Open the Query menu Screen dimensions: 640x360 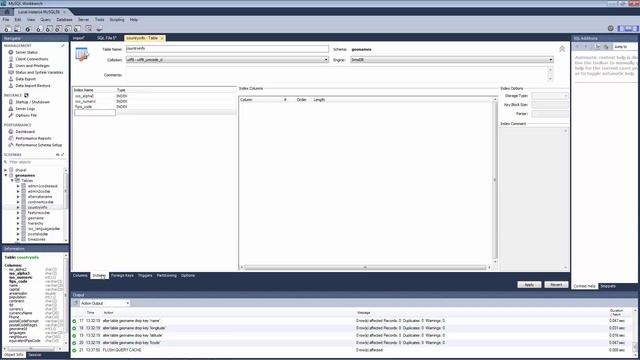[45, 20]
